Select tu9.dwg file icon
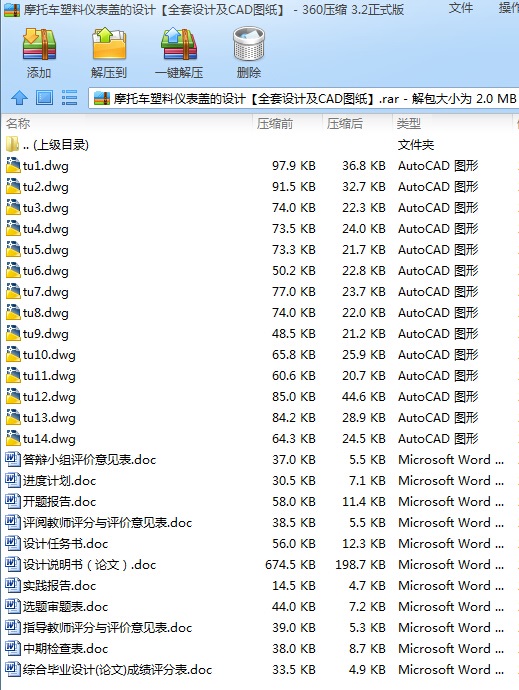The image size is (519, 690). (x=13, y=334)
